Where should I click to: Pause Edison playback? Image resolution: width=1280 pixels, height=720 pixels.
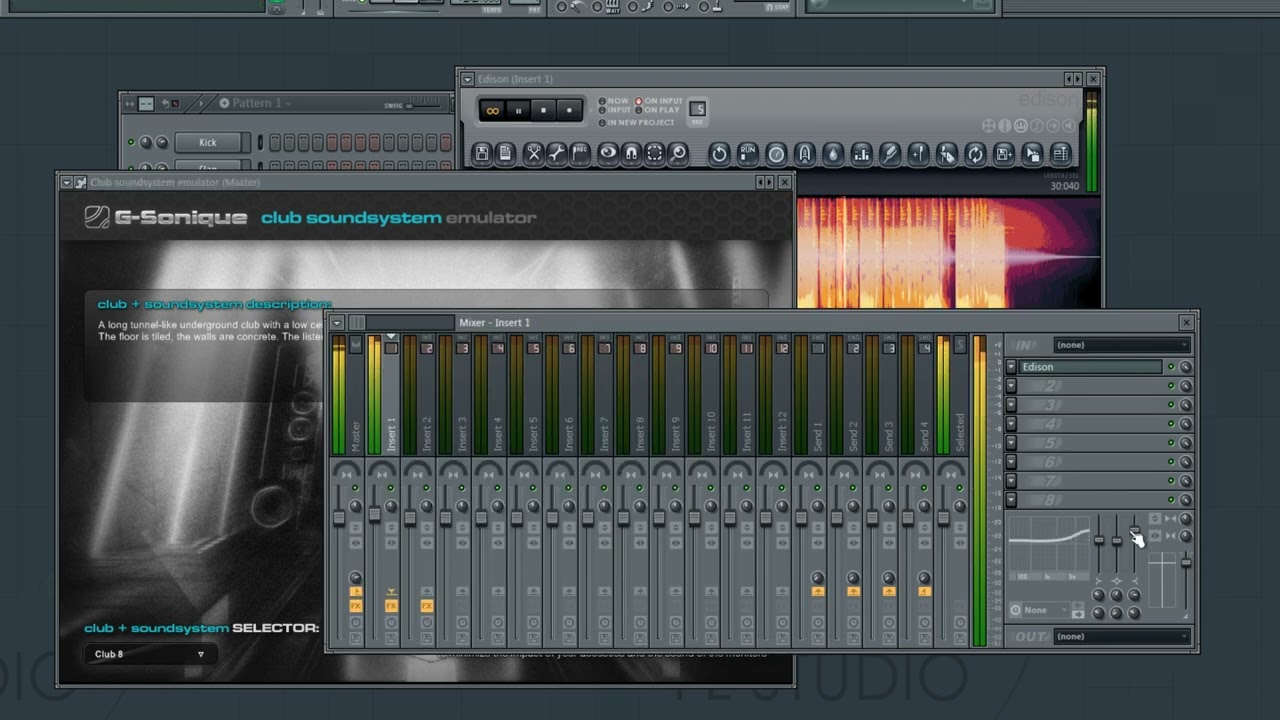[518, 110]
